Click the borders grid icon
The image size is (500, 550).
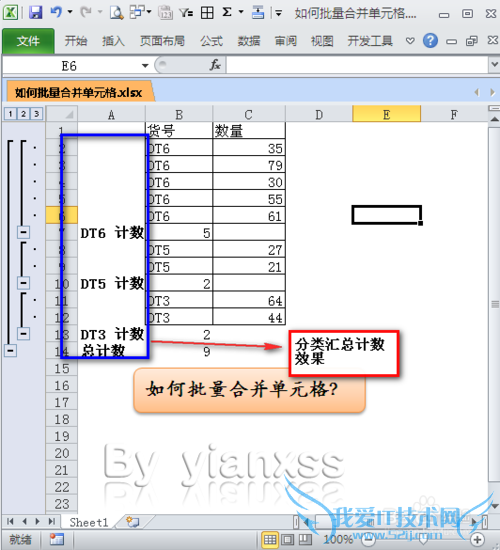tap(207, 13)
